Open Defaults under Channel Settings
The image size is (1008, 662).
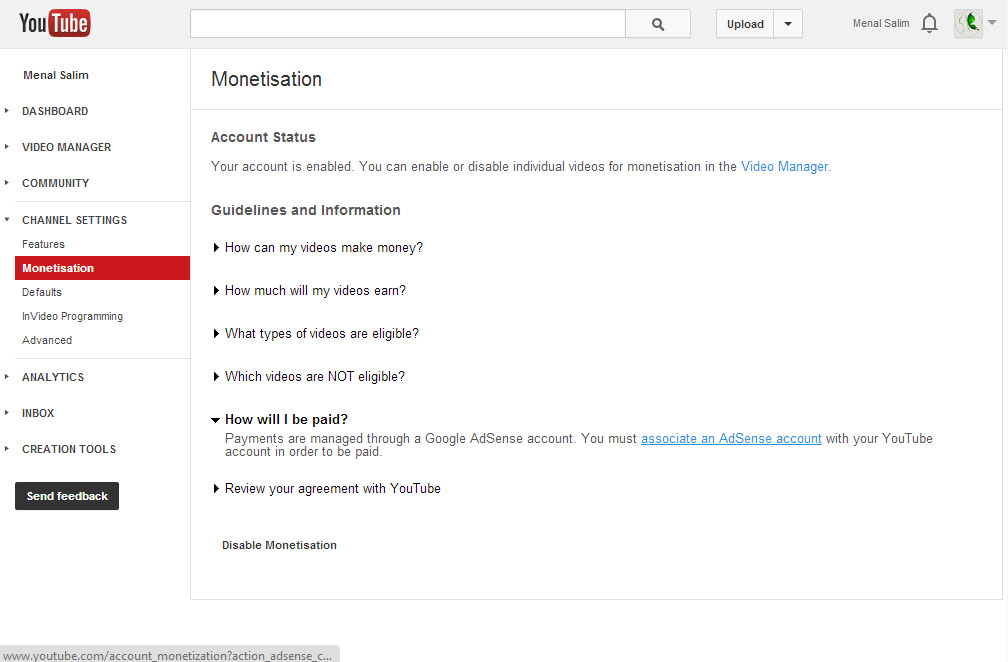click(42, 292)
